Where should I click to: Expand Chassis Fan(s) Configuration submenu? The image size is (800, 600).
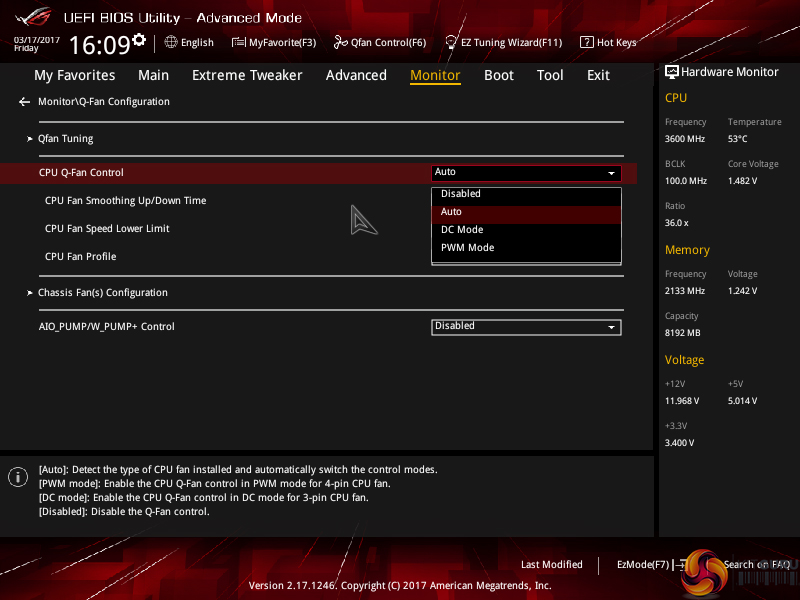coord(102,293)
